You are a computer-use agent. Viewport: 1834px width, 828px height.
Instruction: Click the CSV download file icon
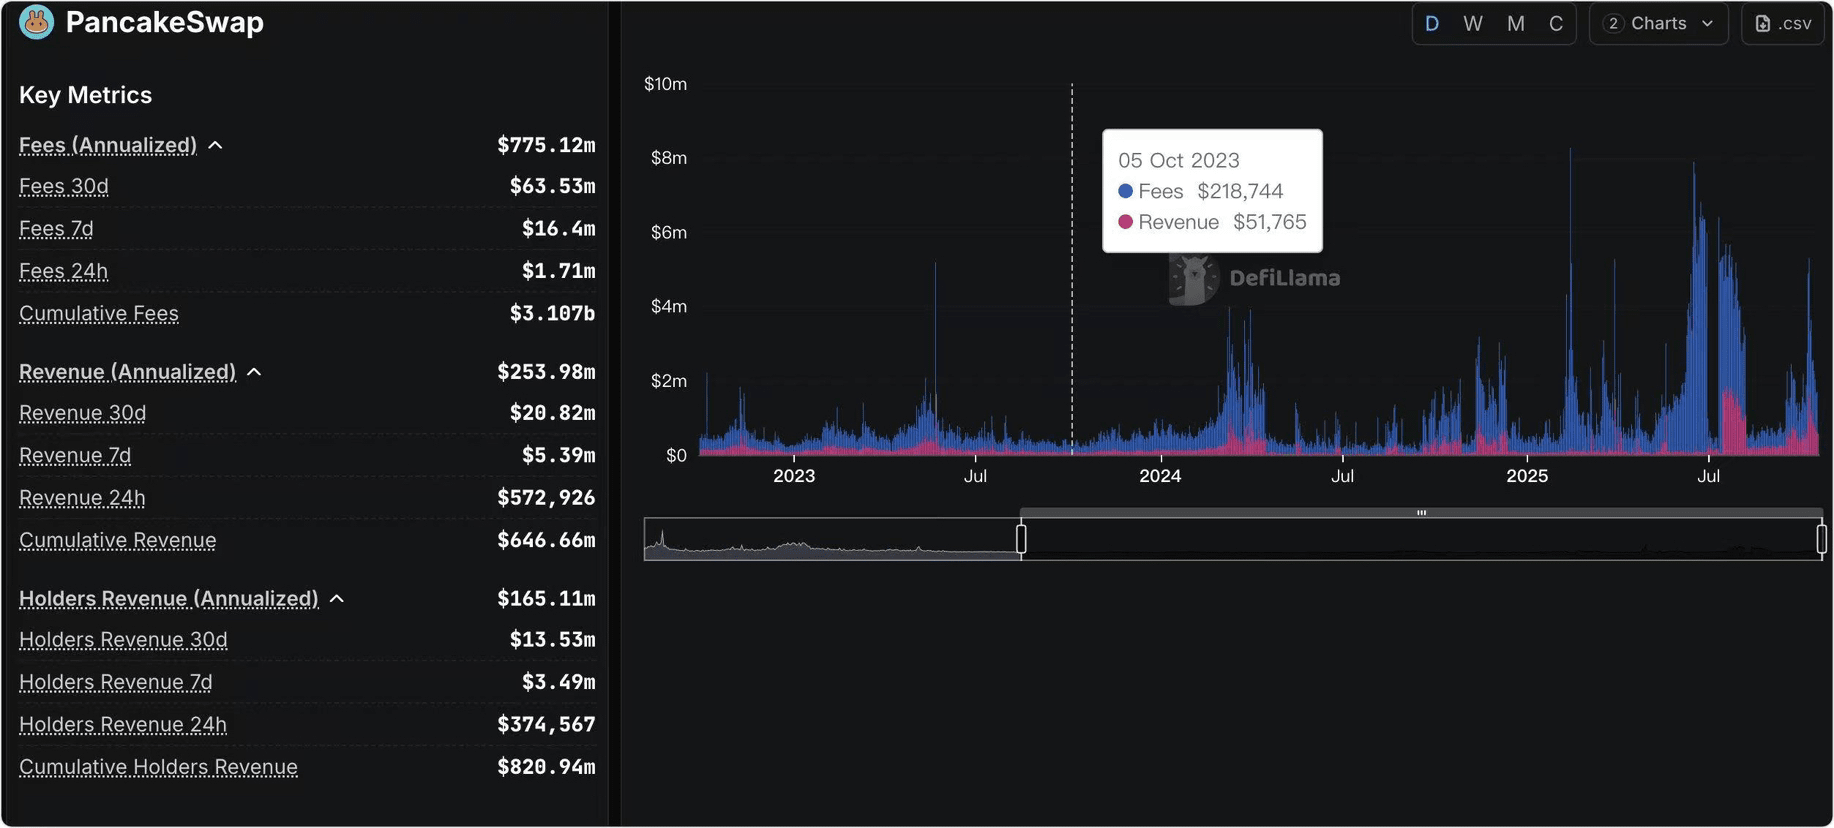point(1763,23)
